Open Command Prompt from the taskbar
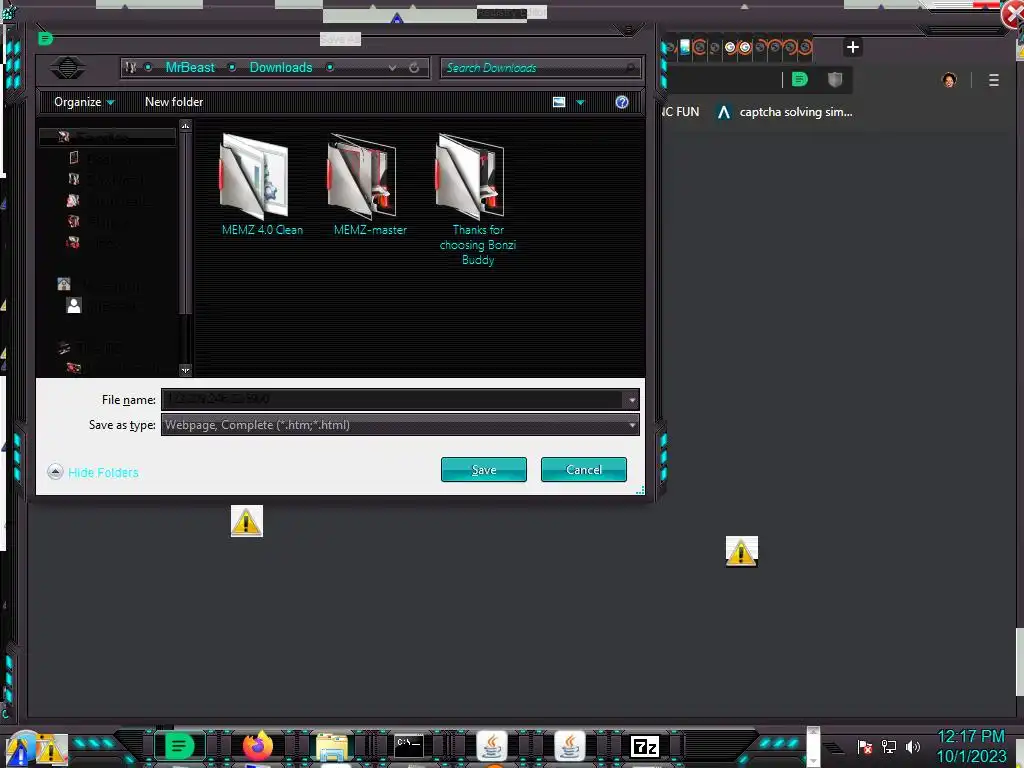This screenshot has height=768, width=1024. coord(409,745)
